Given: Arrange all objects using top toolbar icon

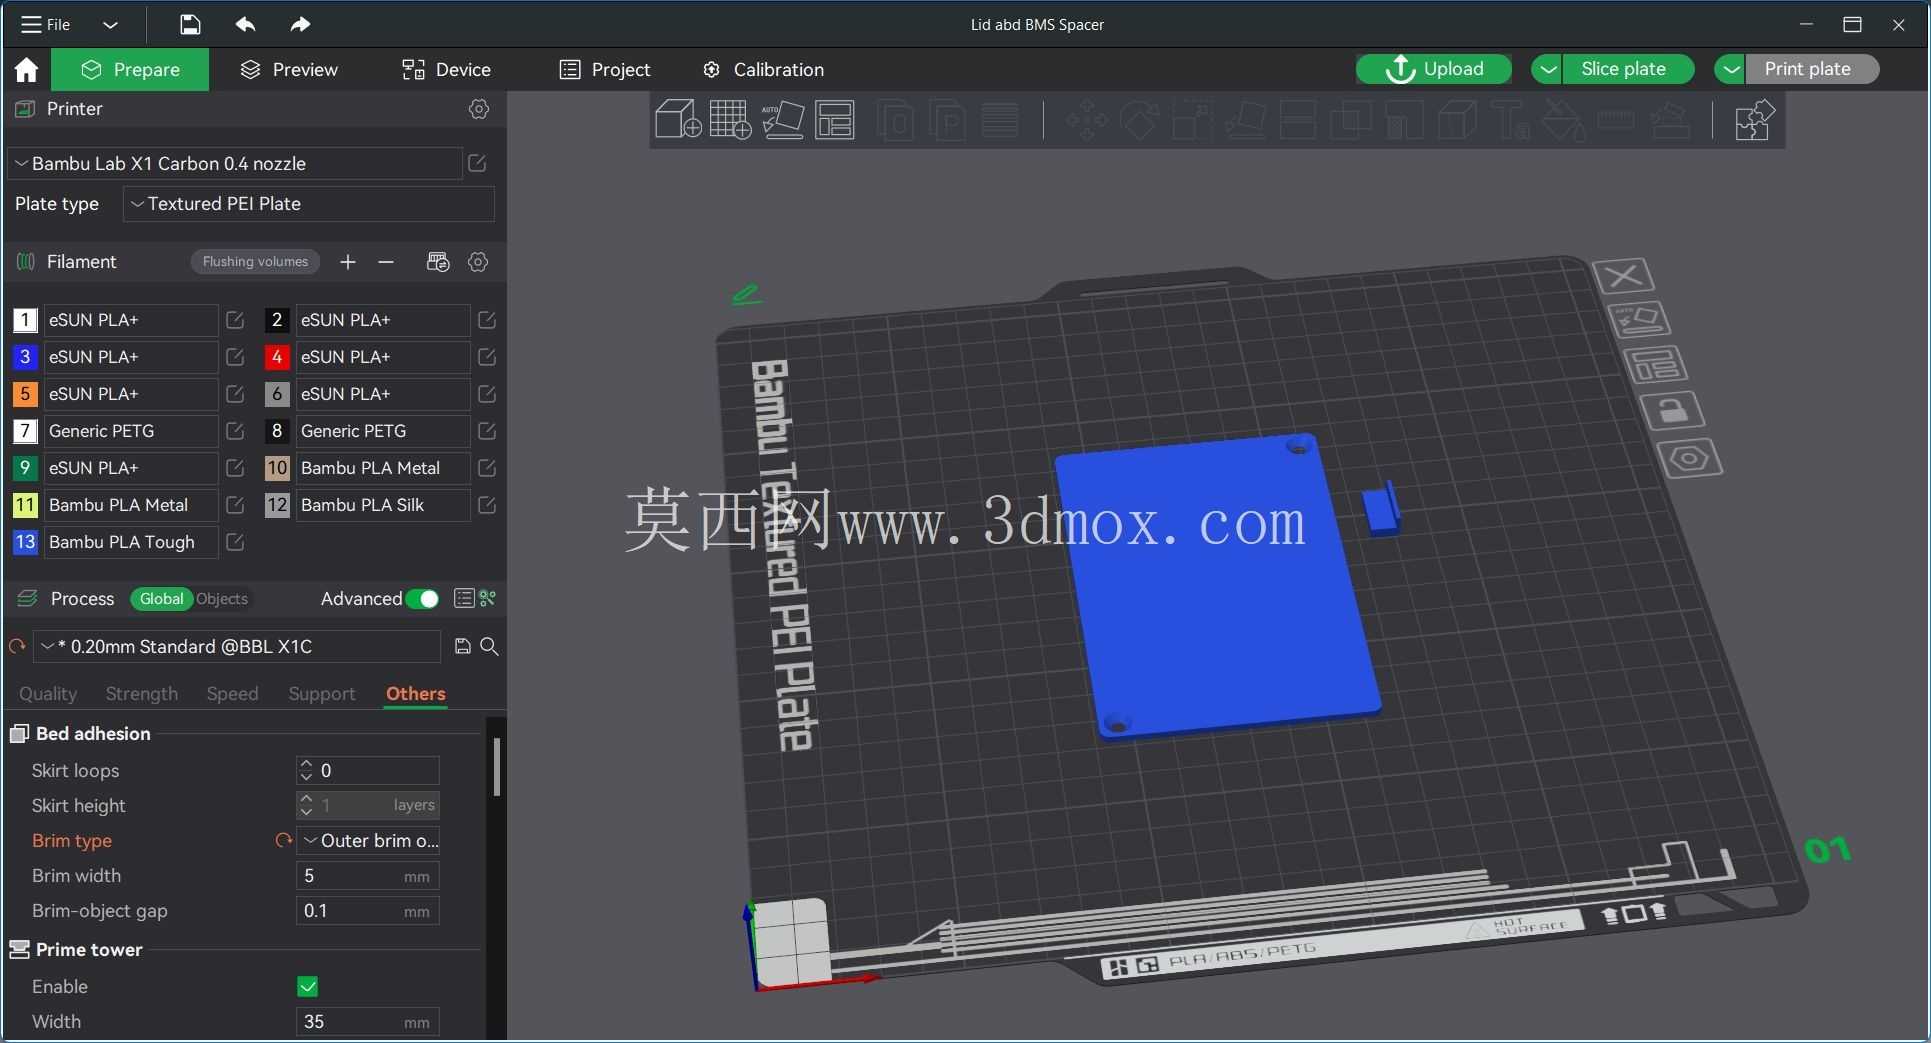Looking at the screenshot, I should [x=835, y=120].
